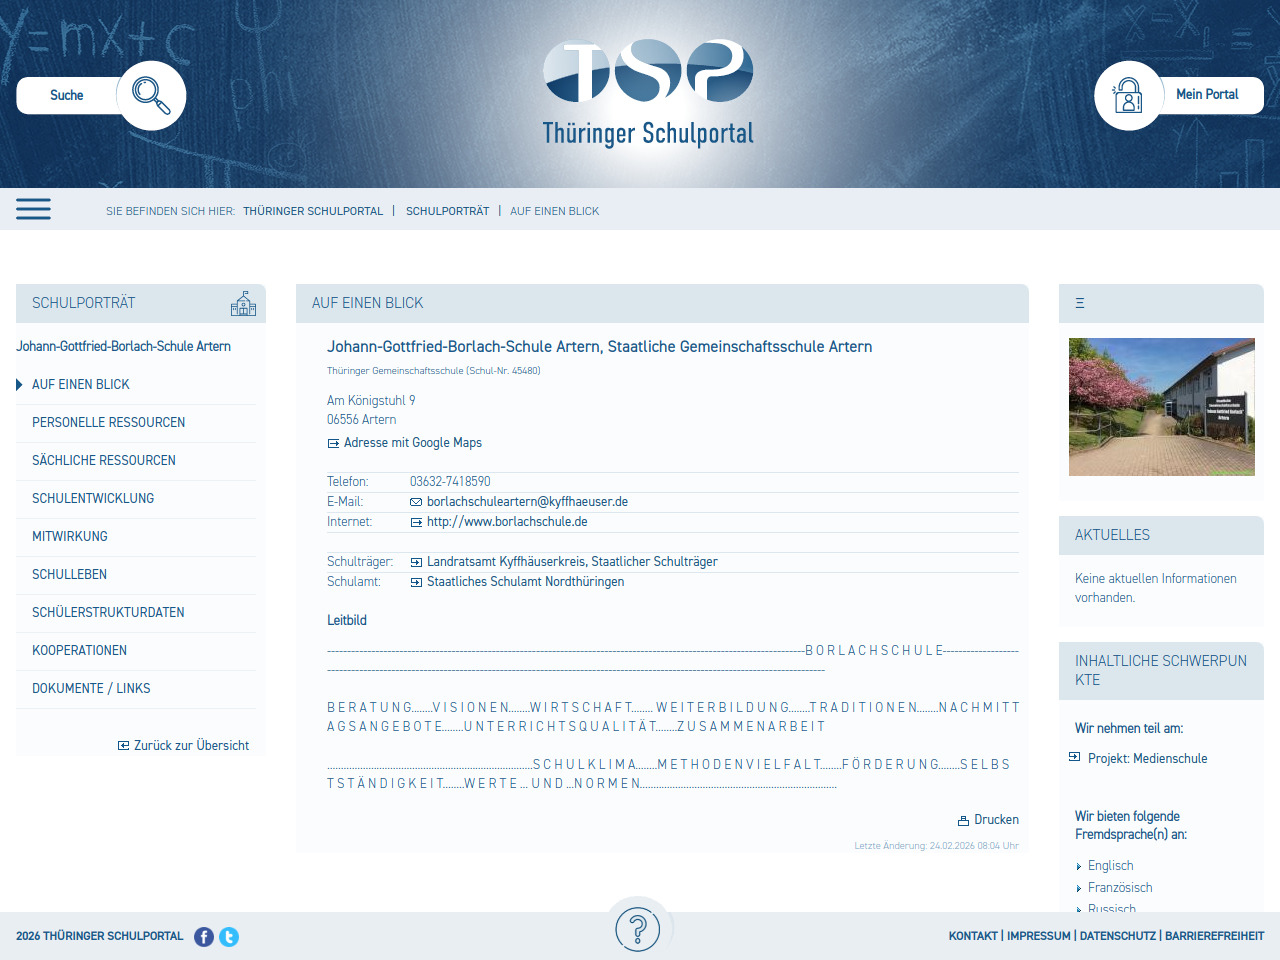Open the help question mark icon
The height and width of the screenshot is (960, 1280).
pyautogui.click(x=638, y=929)
